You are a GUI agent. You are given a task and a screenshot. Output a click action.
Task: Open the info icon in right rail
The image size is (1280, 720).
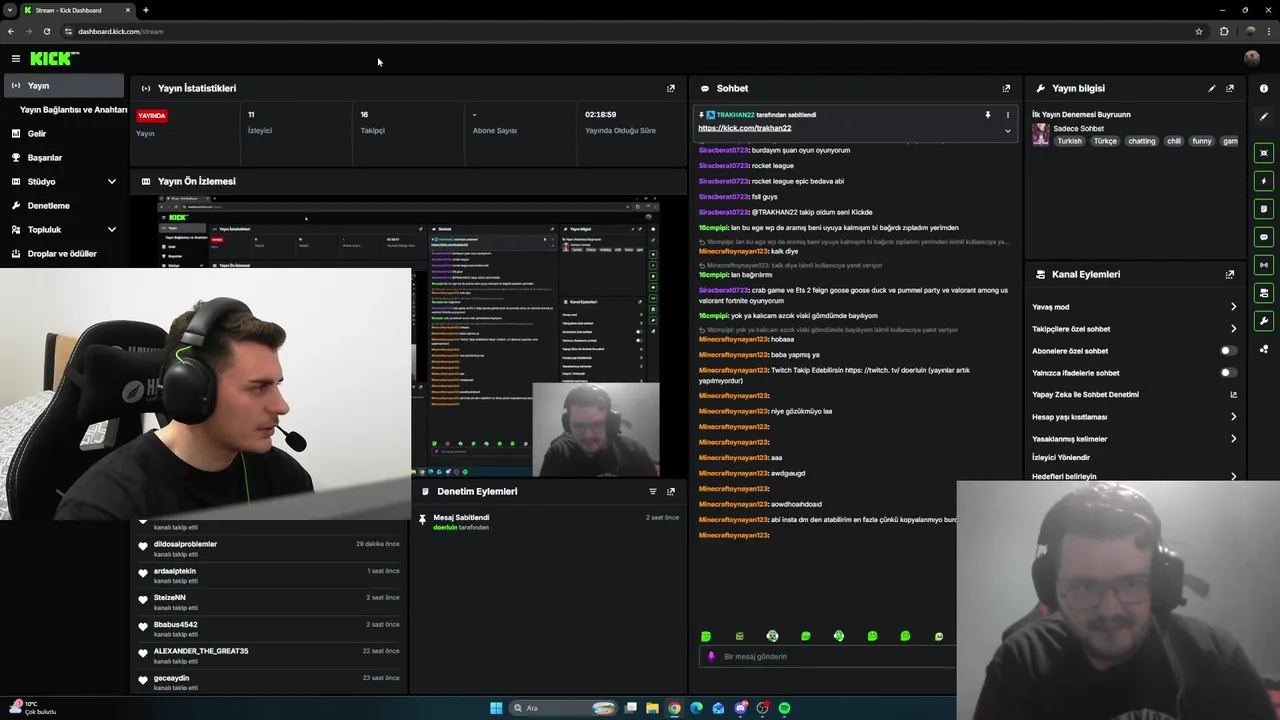(1264, 88)
